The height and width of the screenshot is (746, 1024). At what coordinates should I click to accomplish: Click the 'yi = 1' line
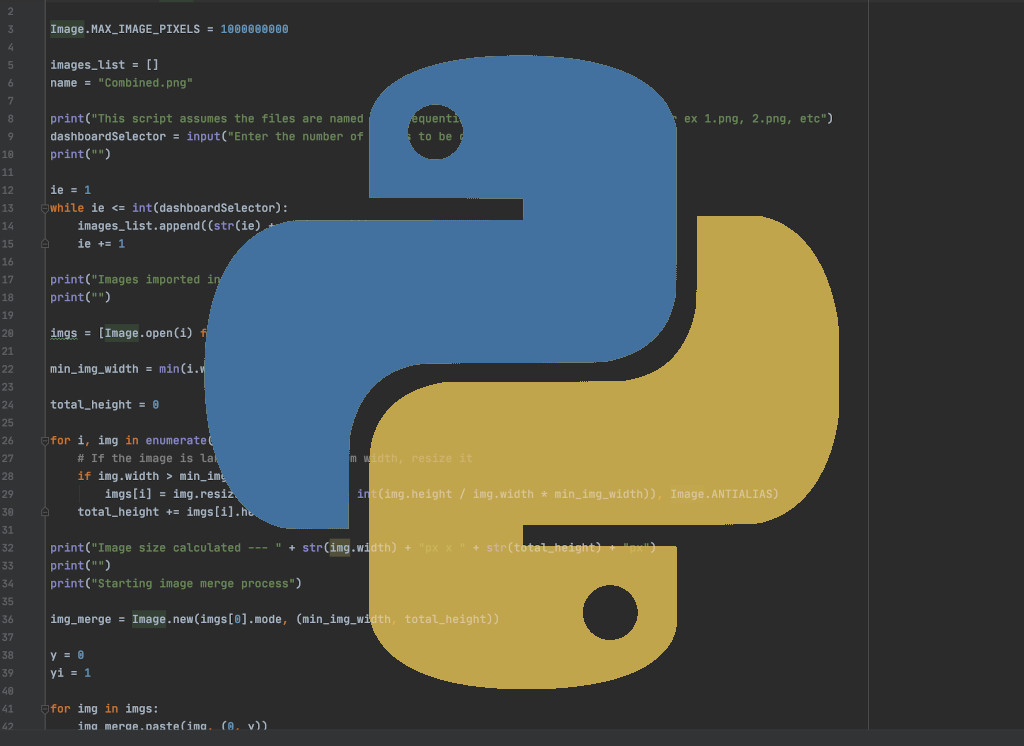click(x=71, y=673)
